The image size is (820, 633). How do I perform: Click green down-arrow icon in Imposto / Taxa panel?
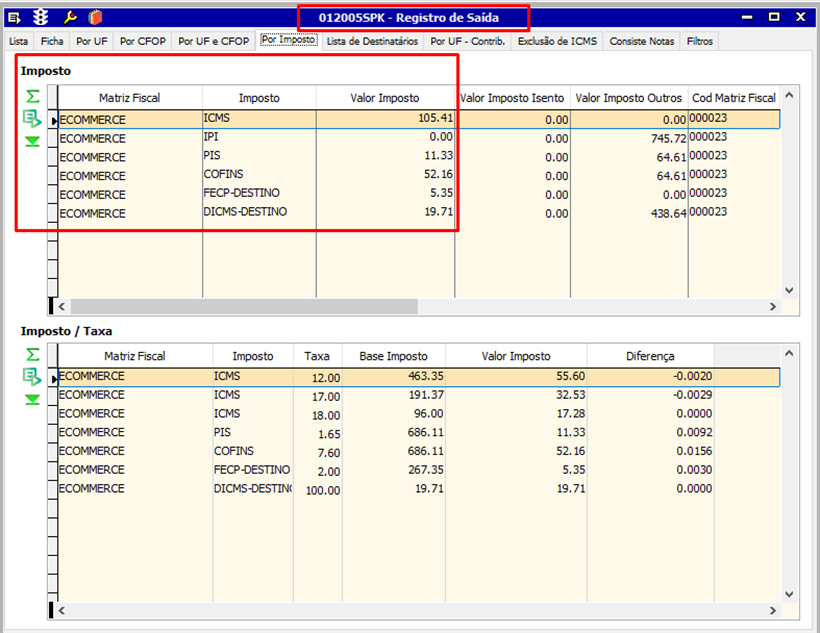(33, 400)
